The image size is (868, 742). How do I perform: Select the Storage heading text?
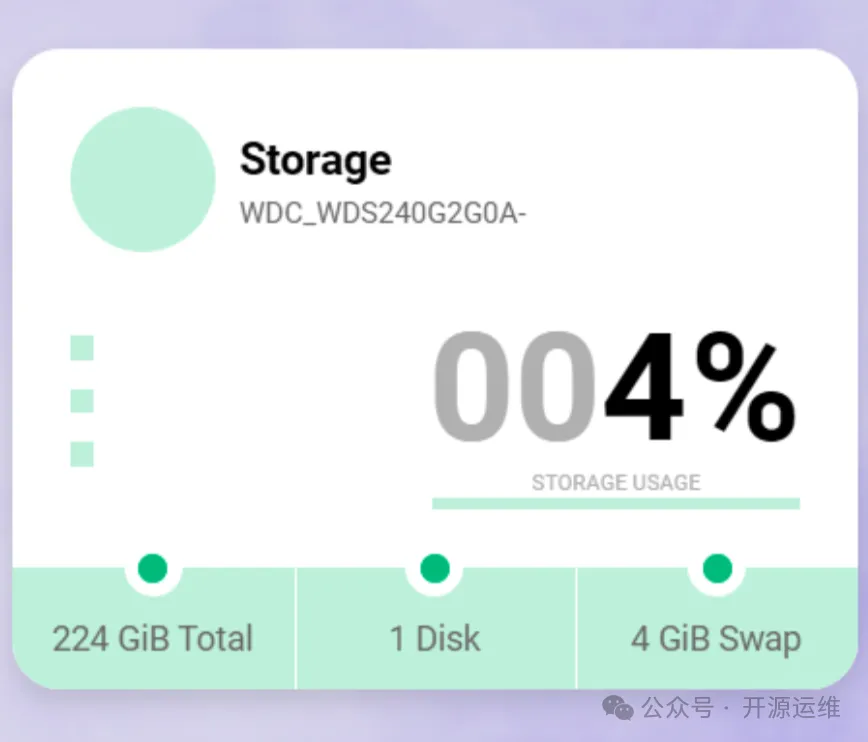(315, 159)
